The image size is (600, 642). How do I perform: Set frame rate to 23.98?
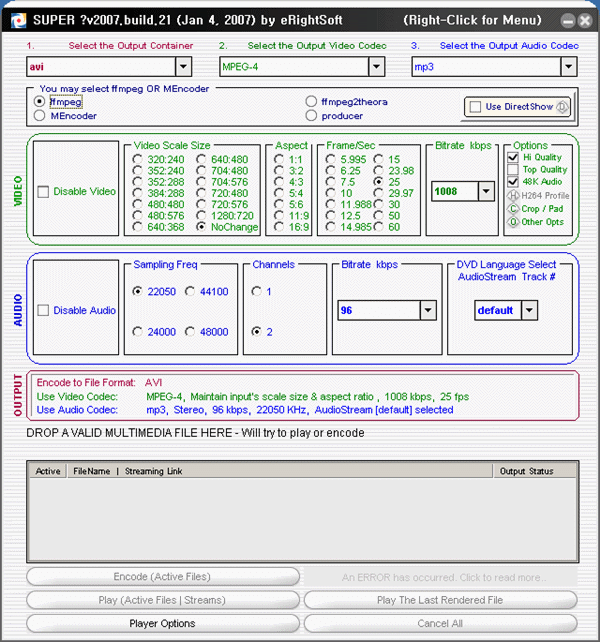378,170
